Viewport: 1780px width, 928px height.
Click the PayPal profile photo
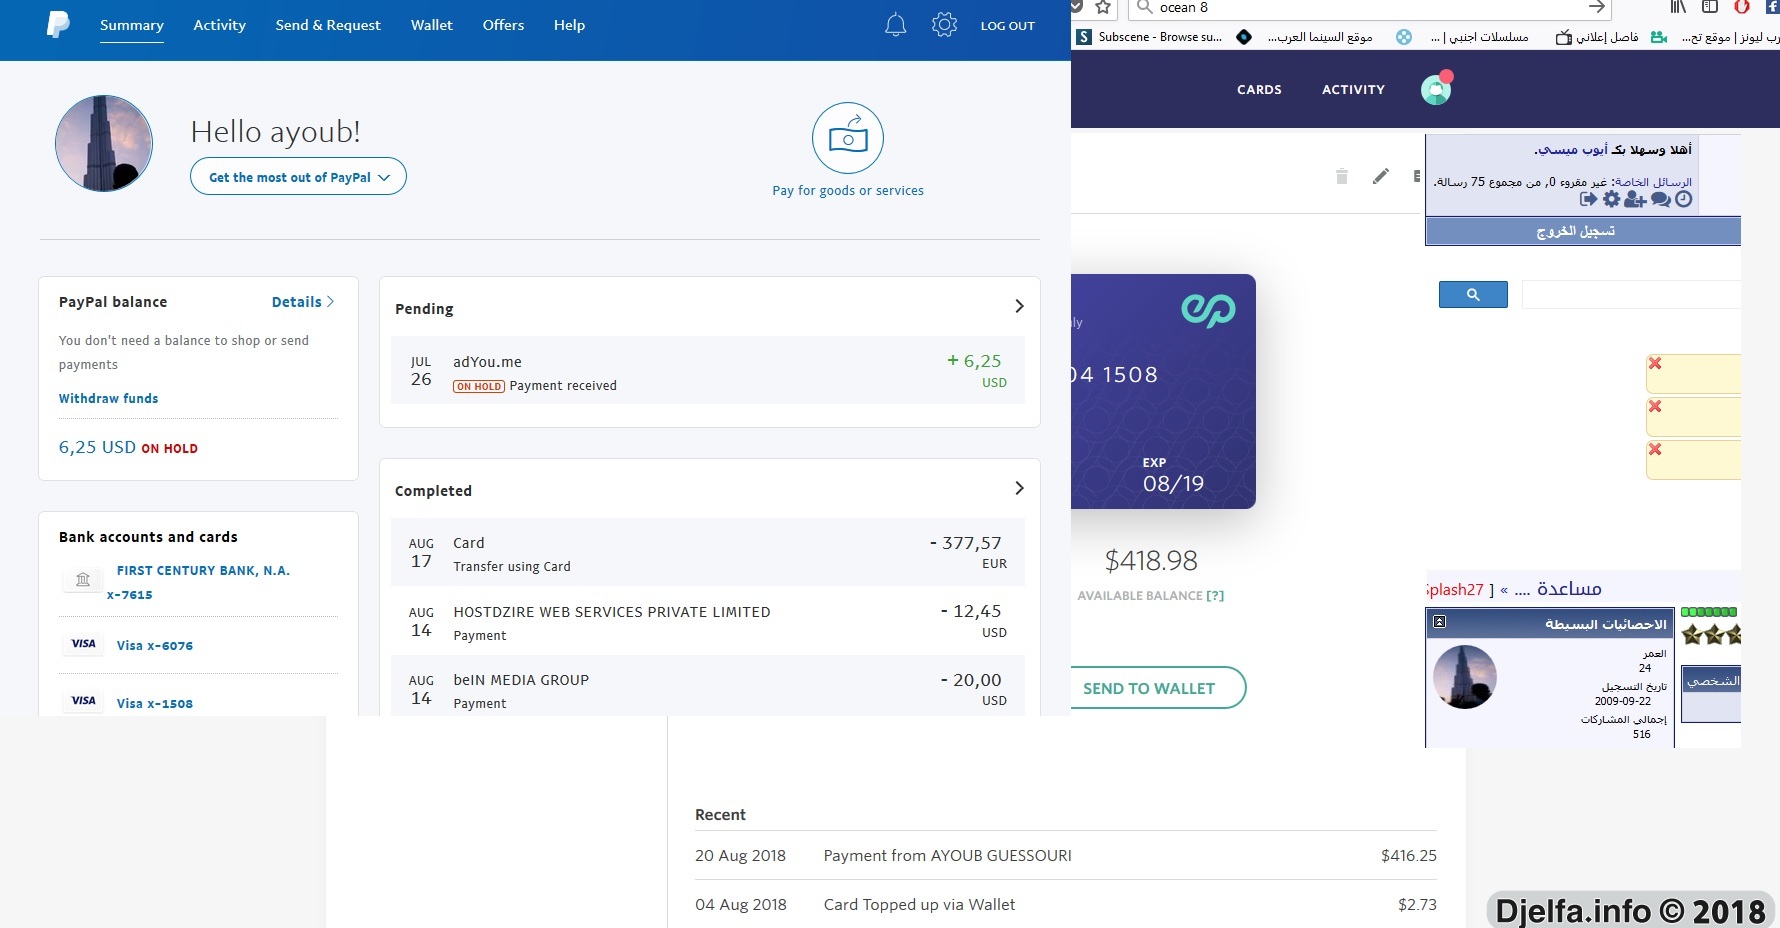(x=104, y=144)
